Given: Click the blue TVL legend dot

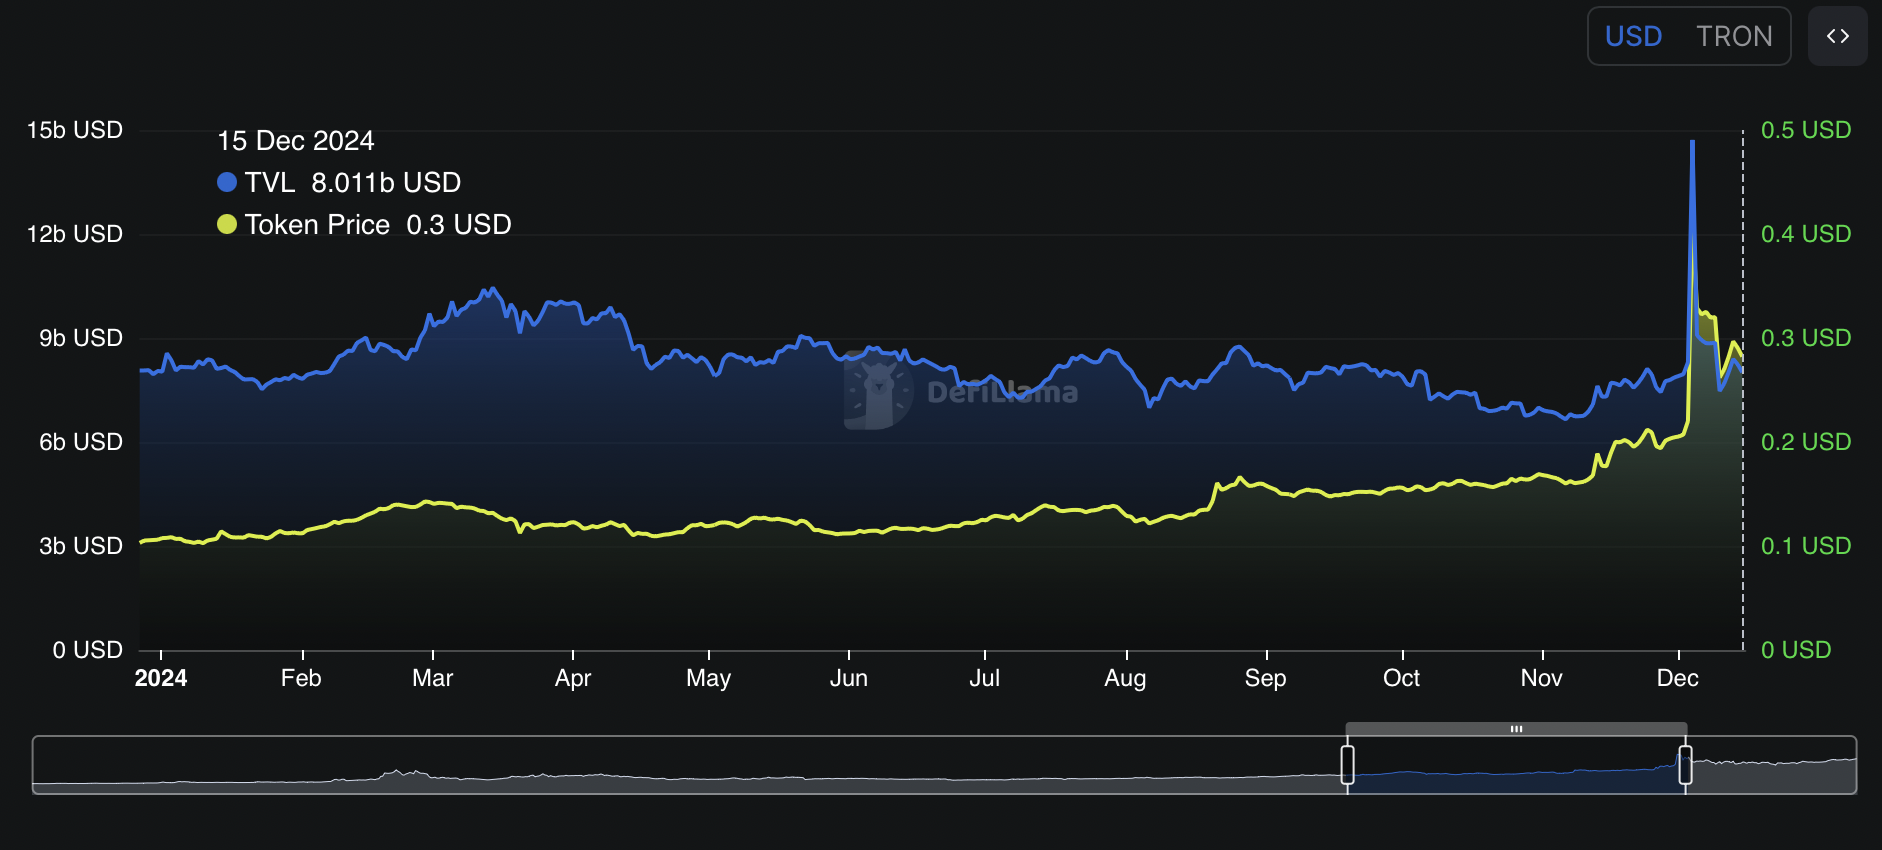Looking at the screenshot, I should click(227, 182).
